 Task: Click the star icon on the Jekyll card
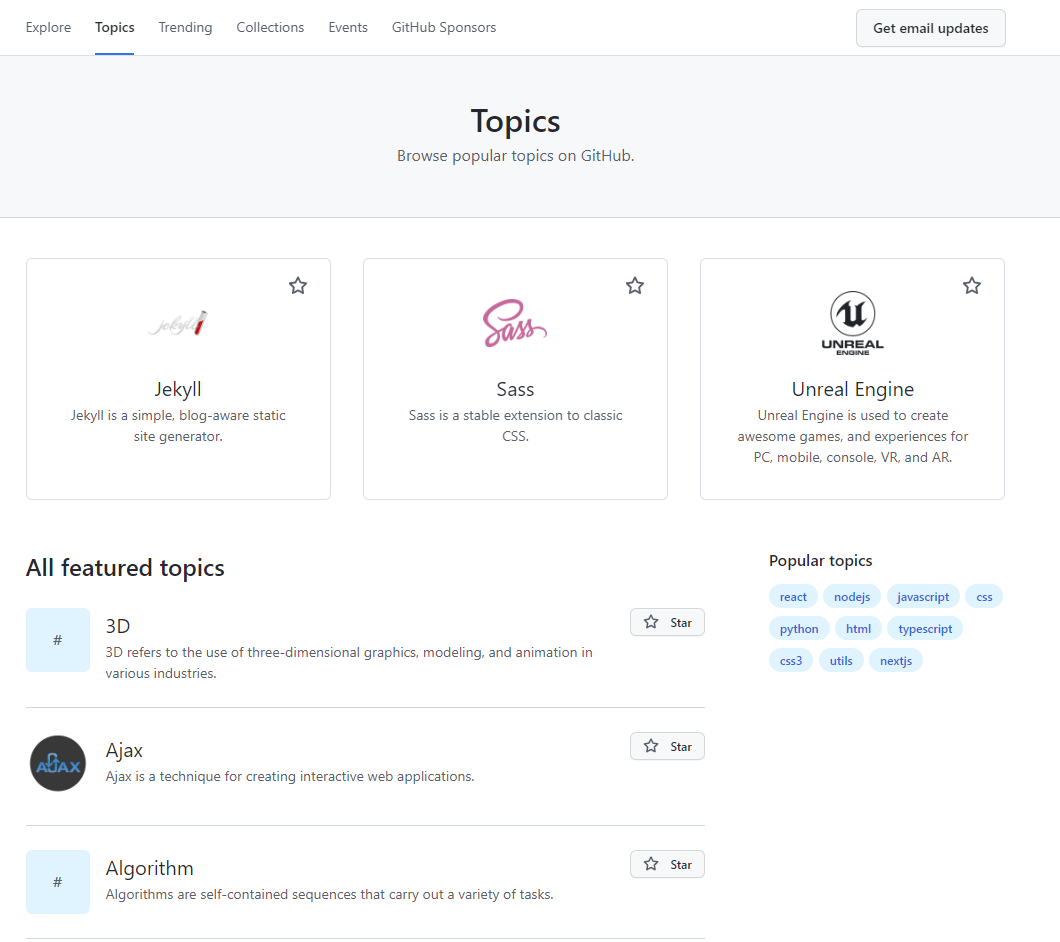pyautogui.click(x=297, y=285)
